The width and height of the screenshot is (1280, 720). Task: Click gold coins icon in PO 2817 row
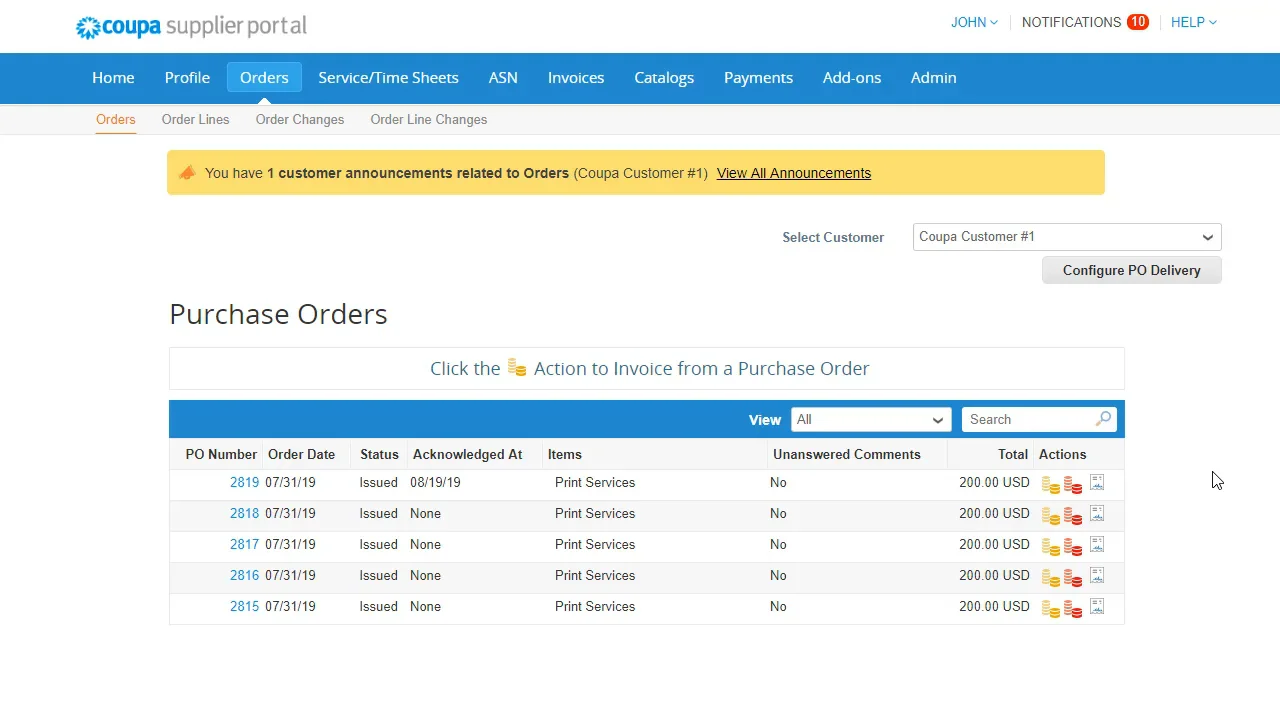point(1050,547)
